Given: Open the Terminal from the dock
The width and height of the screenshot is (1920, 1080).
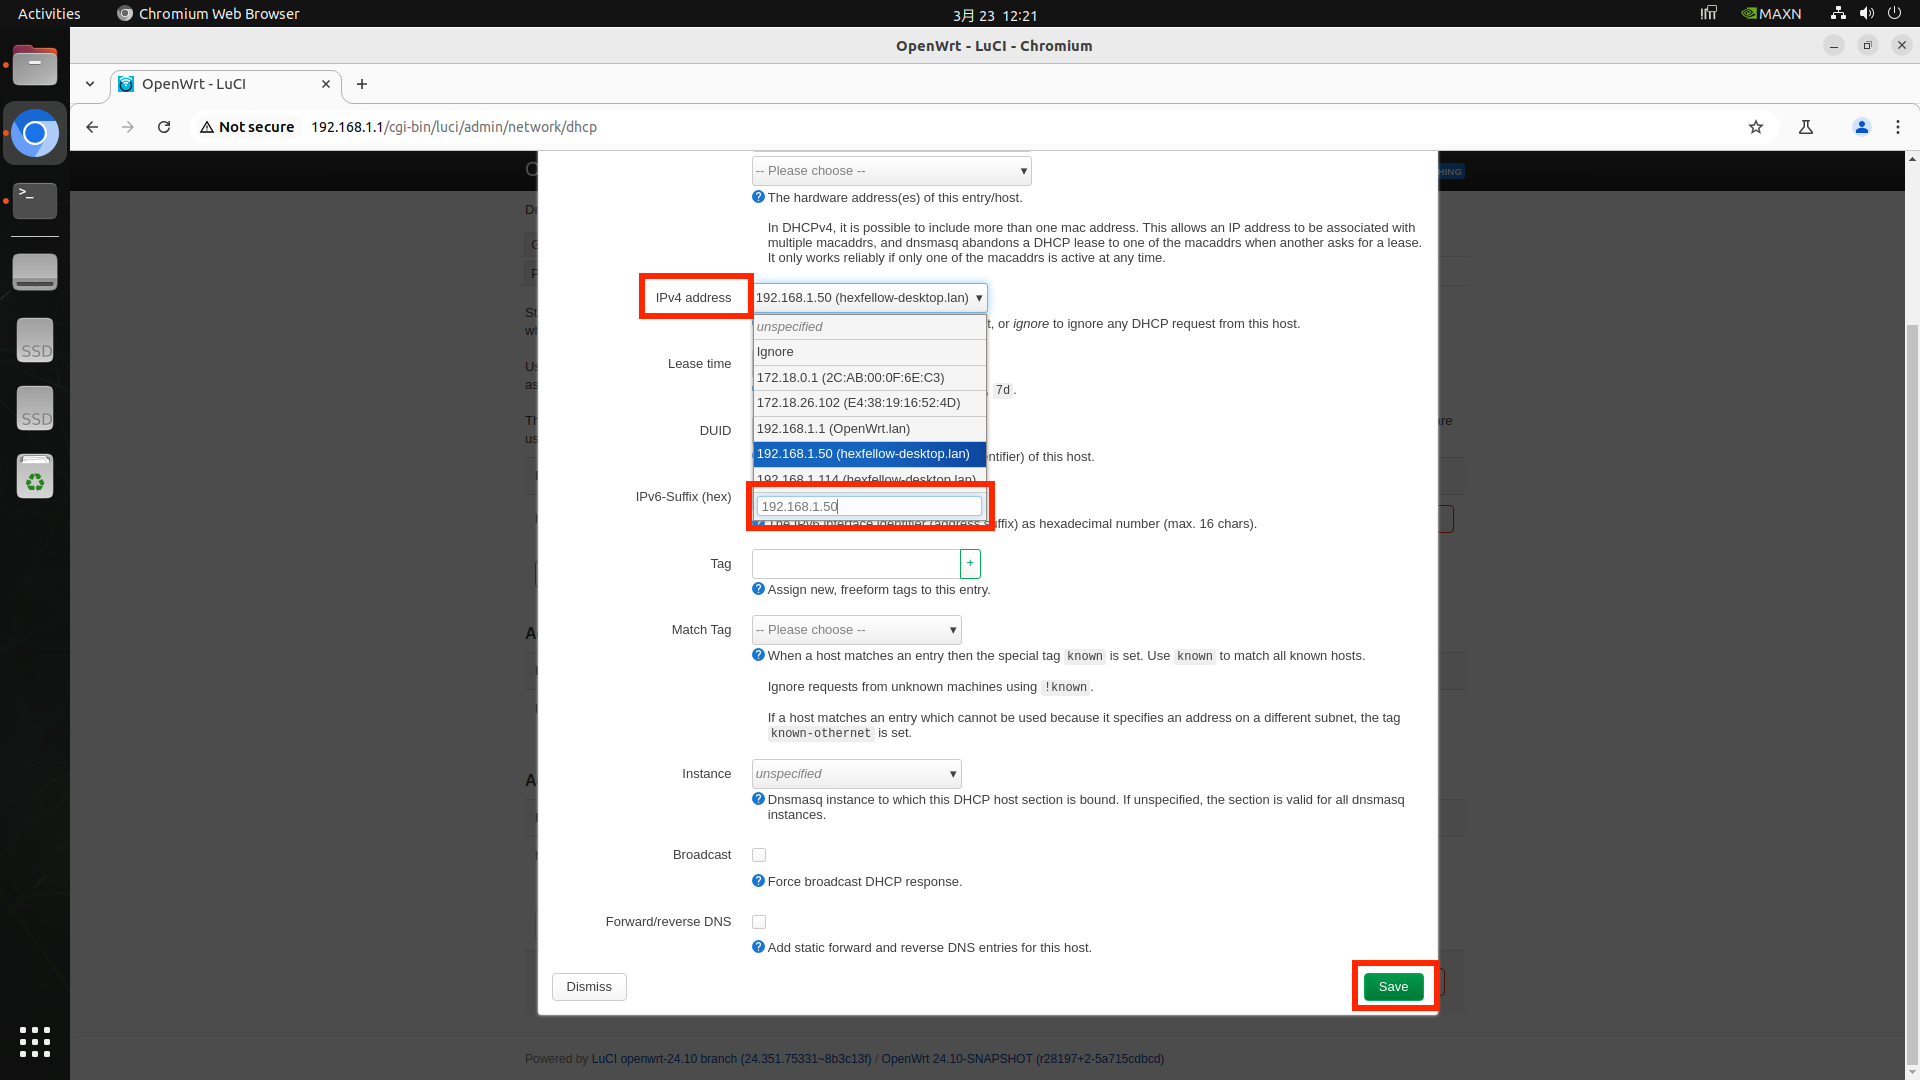Looking at the screenshot, I should [x=35, y=200].
